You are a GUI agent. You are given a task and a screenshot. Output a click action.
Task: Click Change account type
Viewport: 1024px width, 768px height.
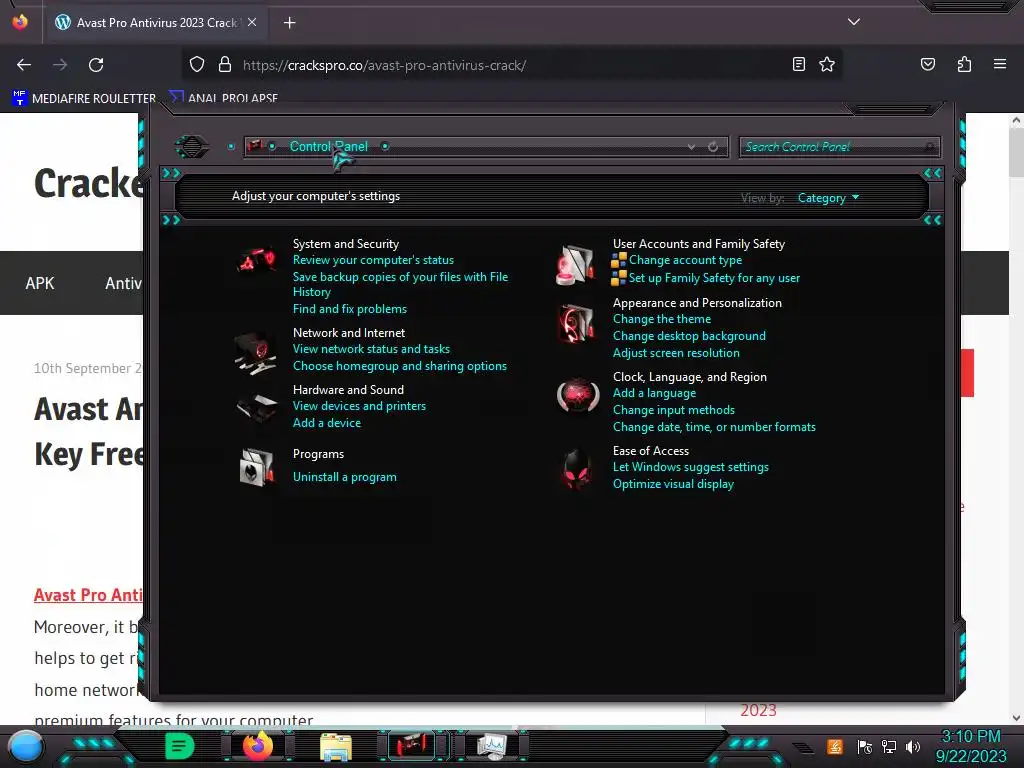[685, 260]
